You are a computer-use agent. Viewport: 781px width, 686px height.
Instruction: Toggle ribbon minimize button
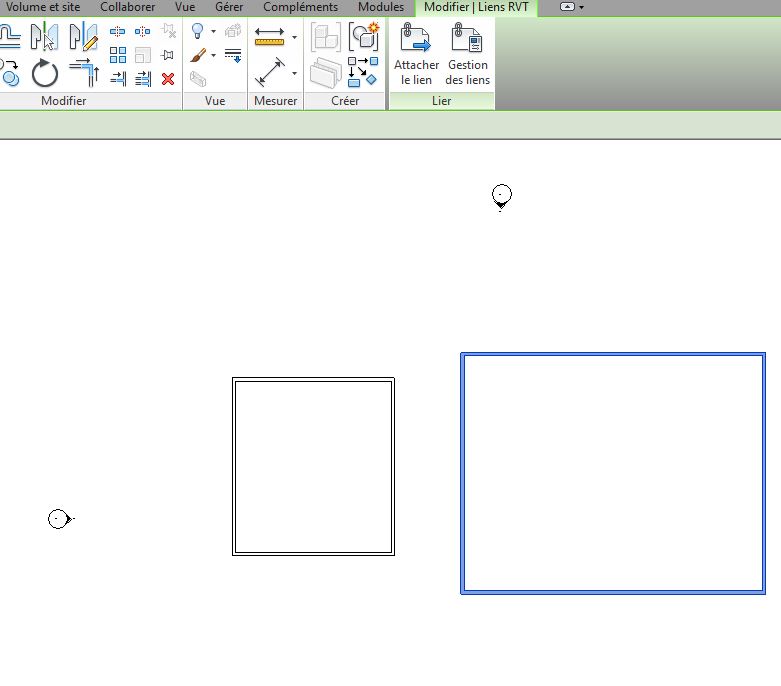[567, 7]
